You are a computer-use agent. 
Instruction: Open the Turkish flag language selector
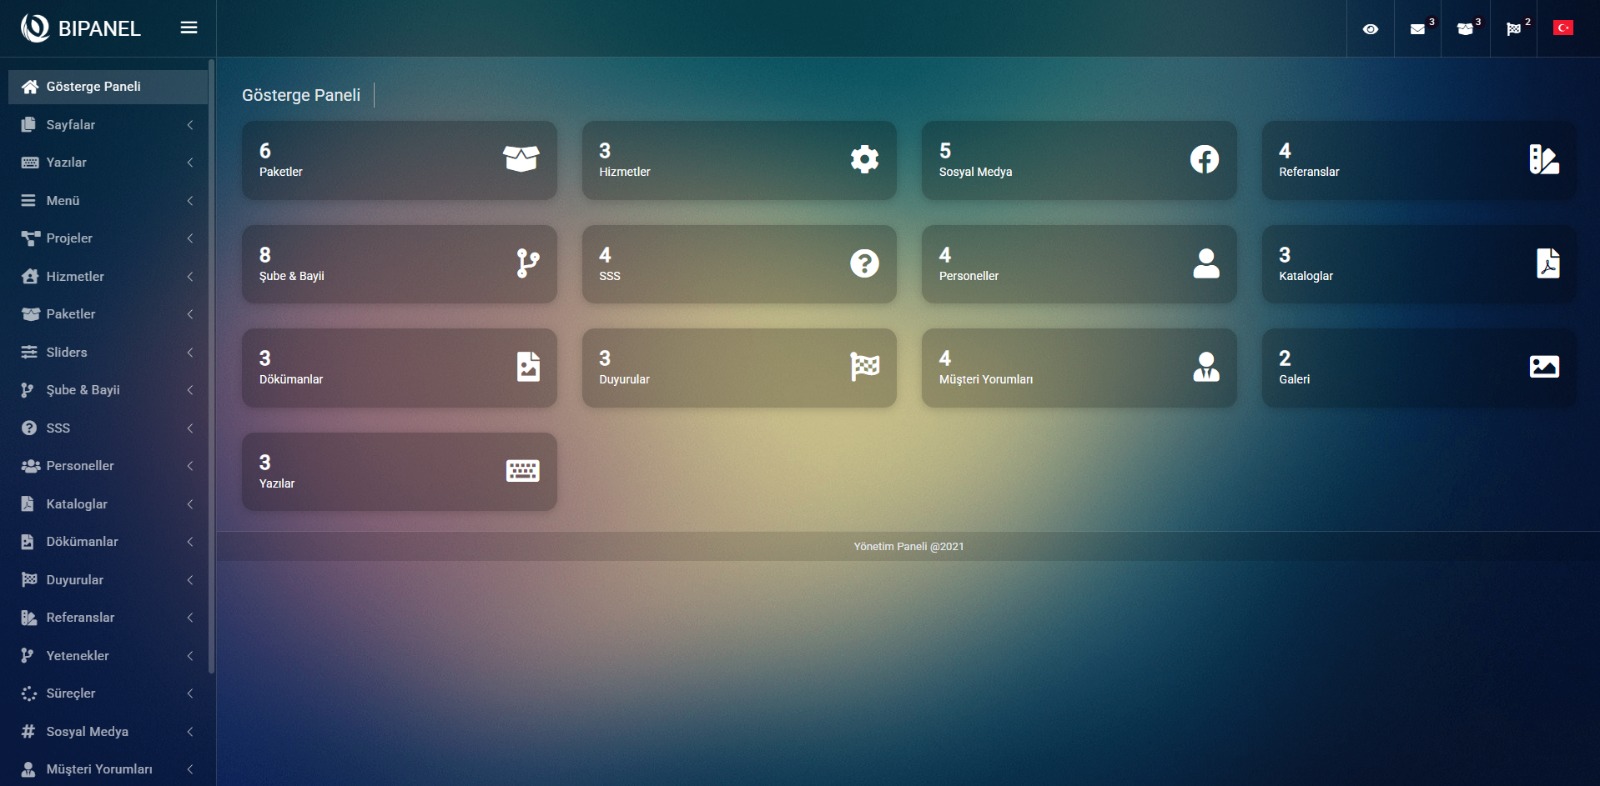pyautogui.click(x=1562, y=28)
